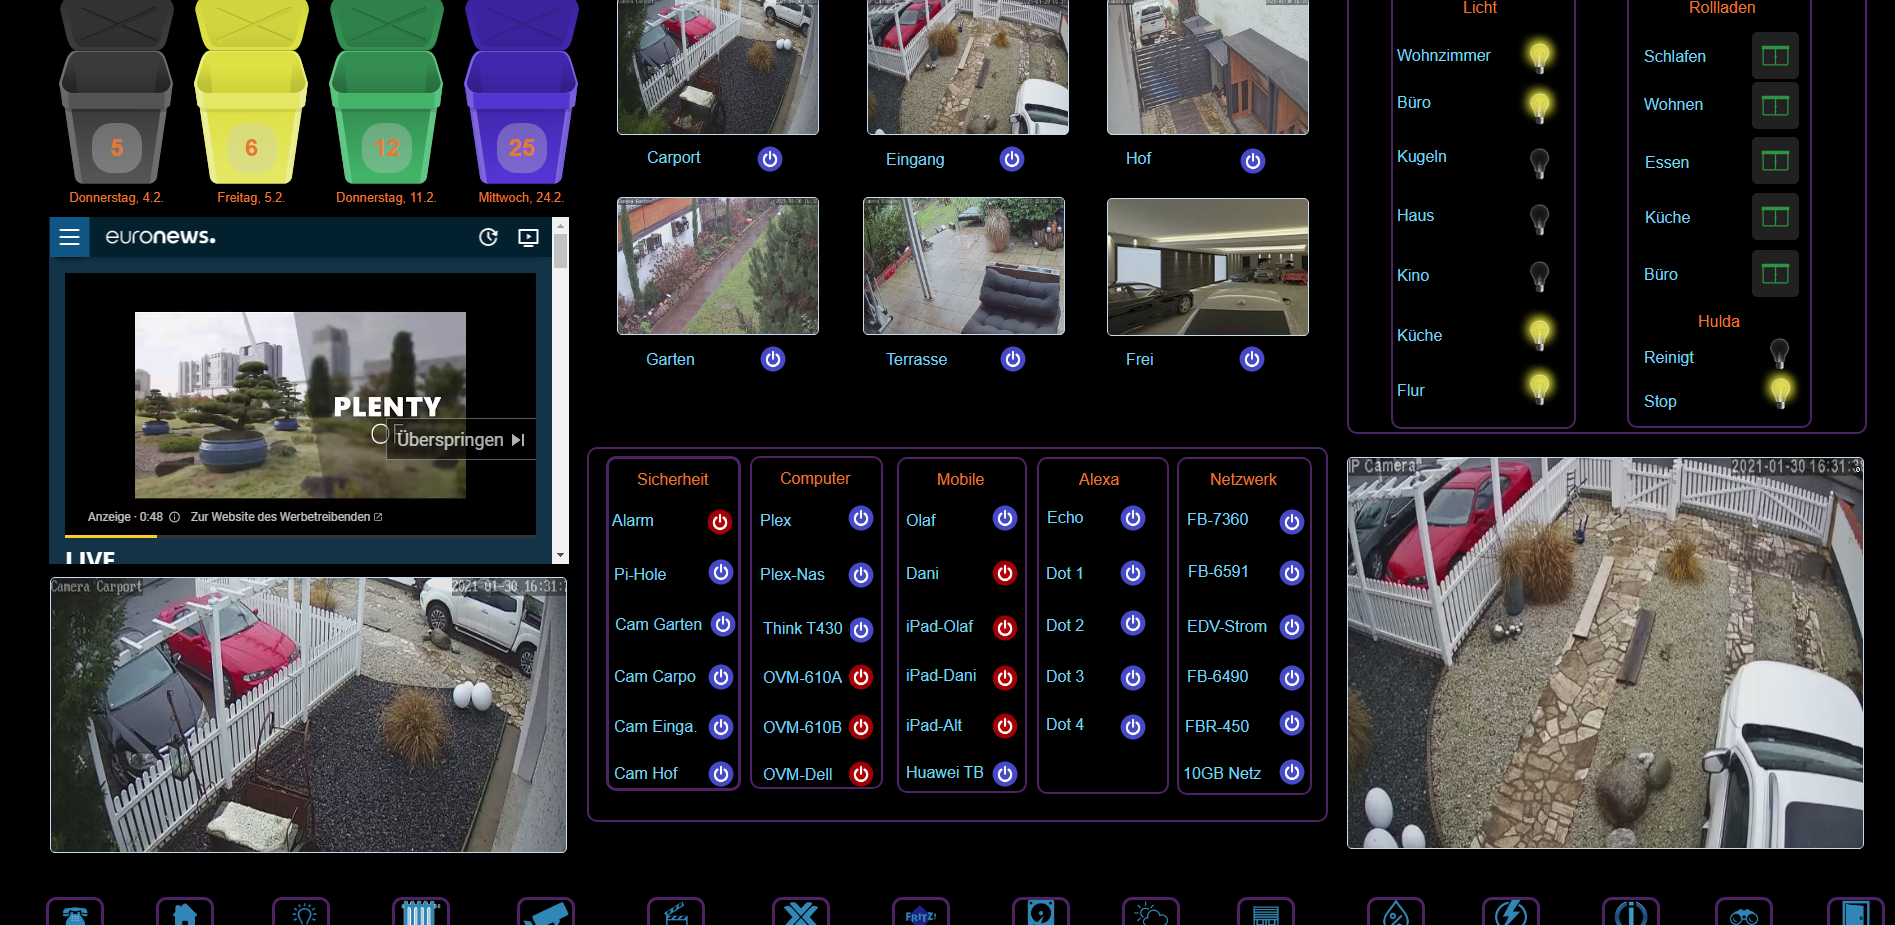The width and height of the screenshot is (1895, 925).
Task: Turn on the Haus light bulb
Action: tap(1540, 218)
